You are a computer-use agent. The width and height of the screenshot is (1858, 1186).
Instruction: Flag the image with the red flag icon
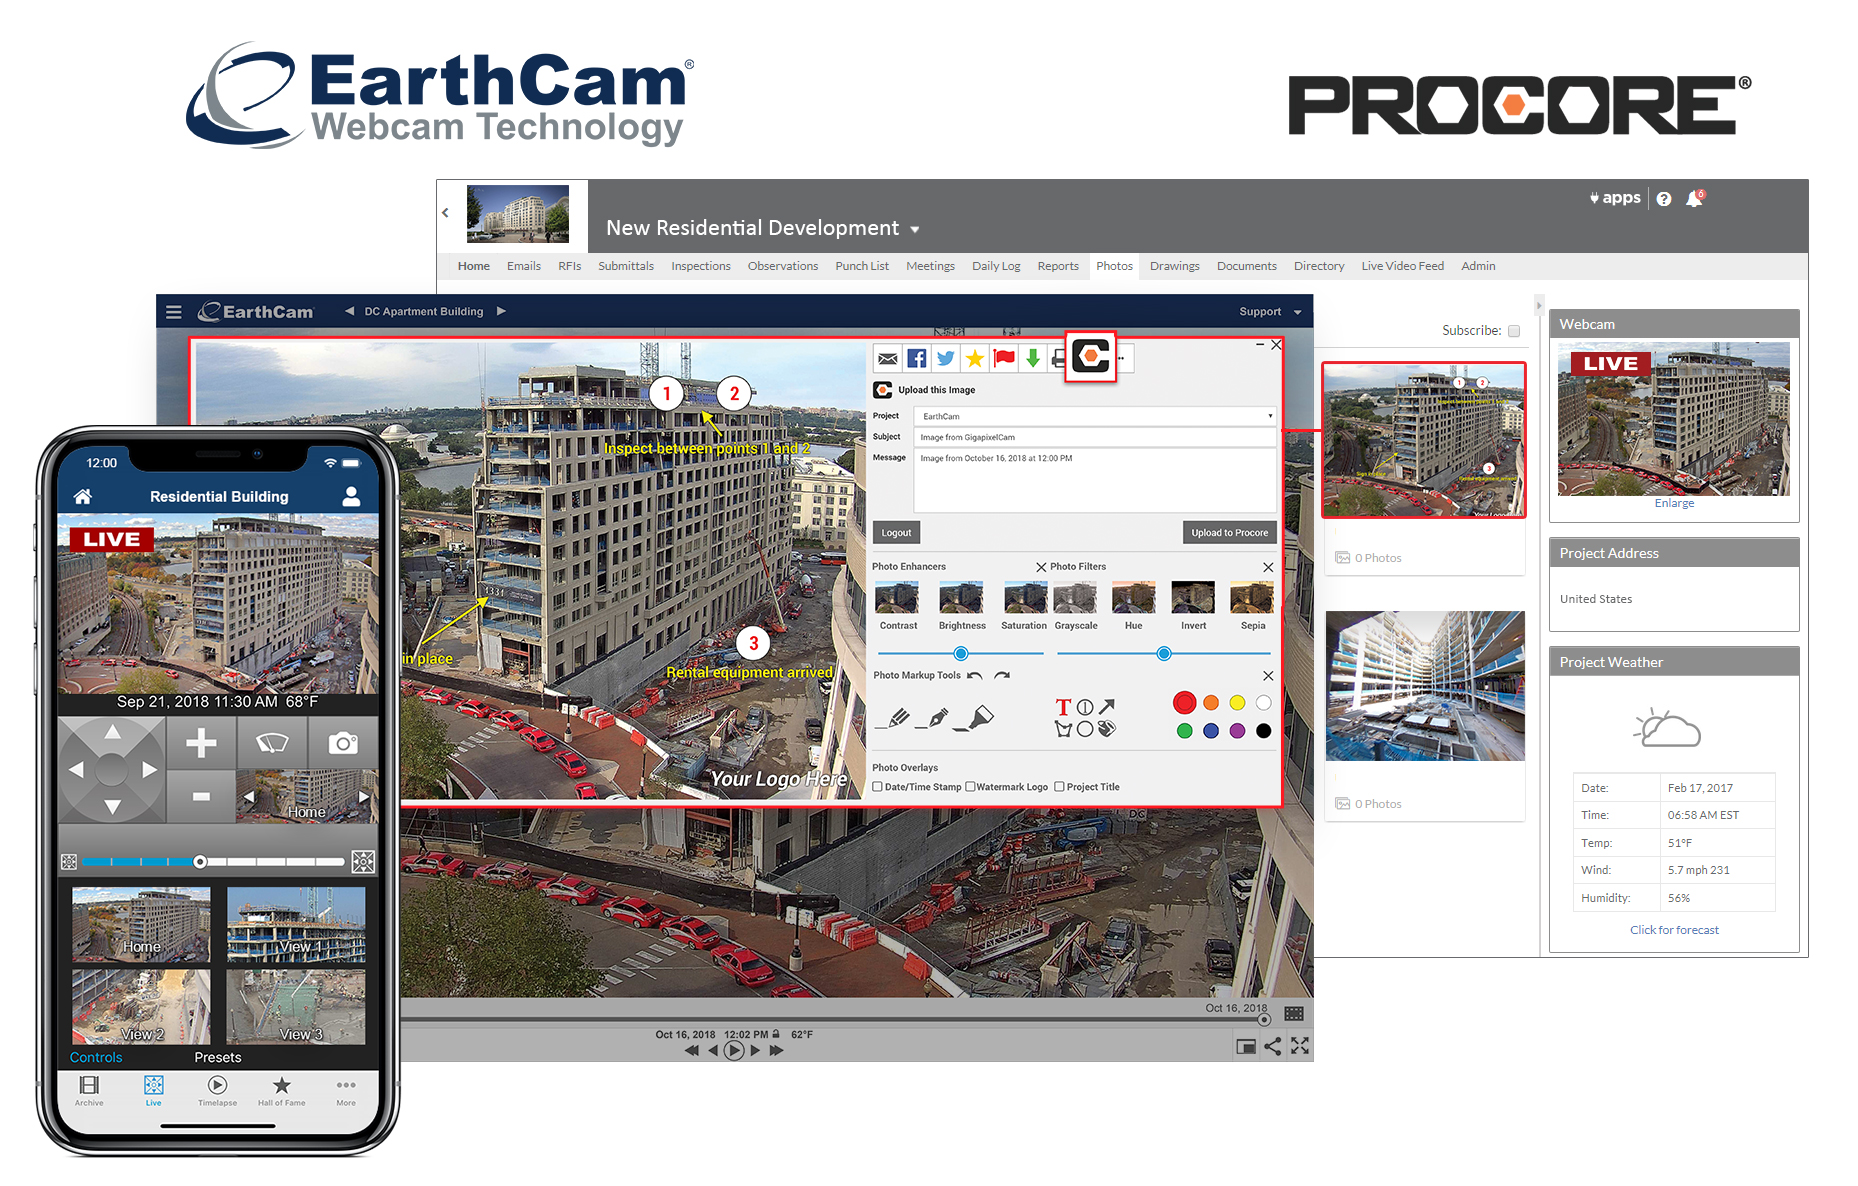point(1004,358)
